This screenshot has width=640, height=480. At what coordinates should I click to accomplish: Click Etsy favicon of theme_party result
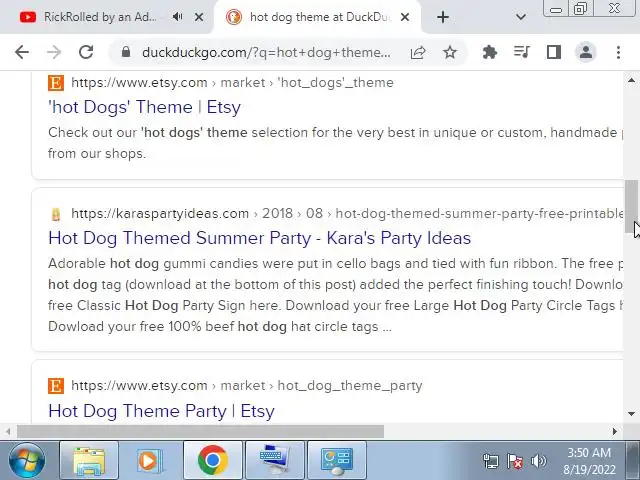[x=56, y=386]
